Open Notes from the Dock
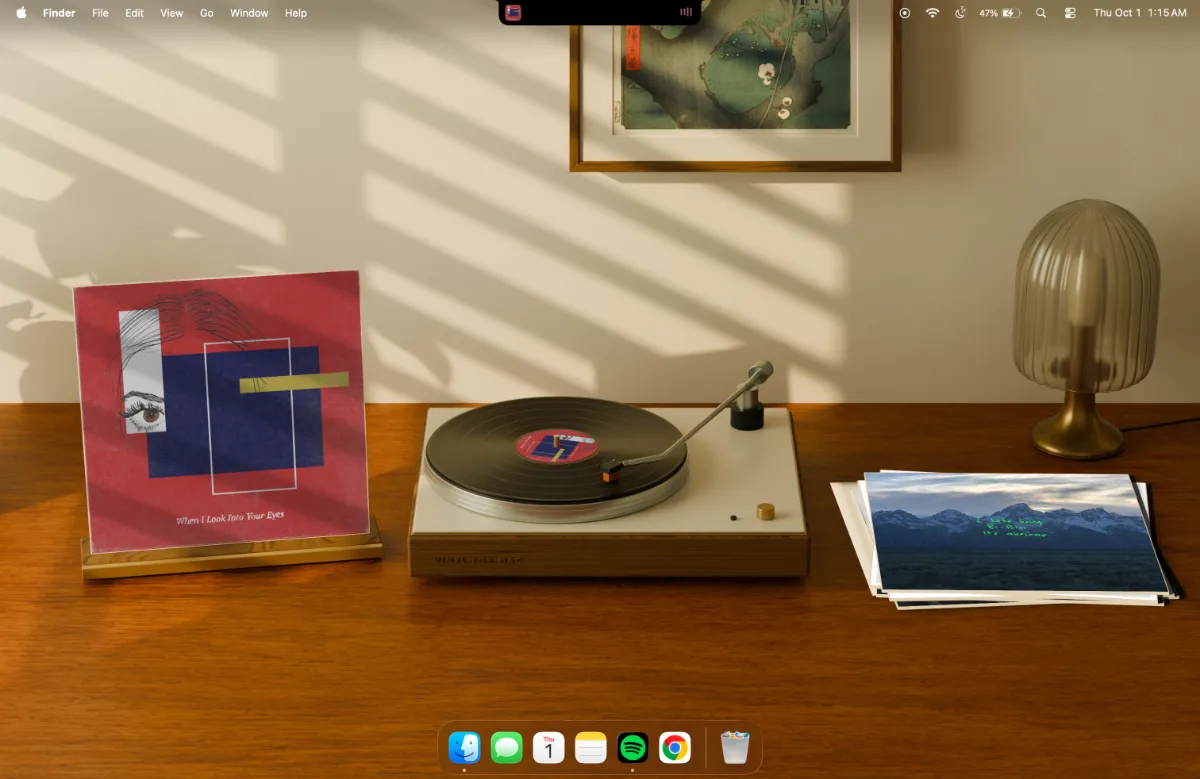1200x779 pixels. [x=591, y=747]
